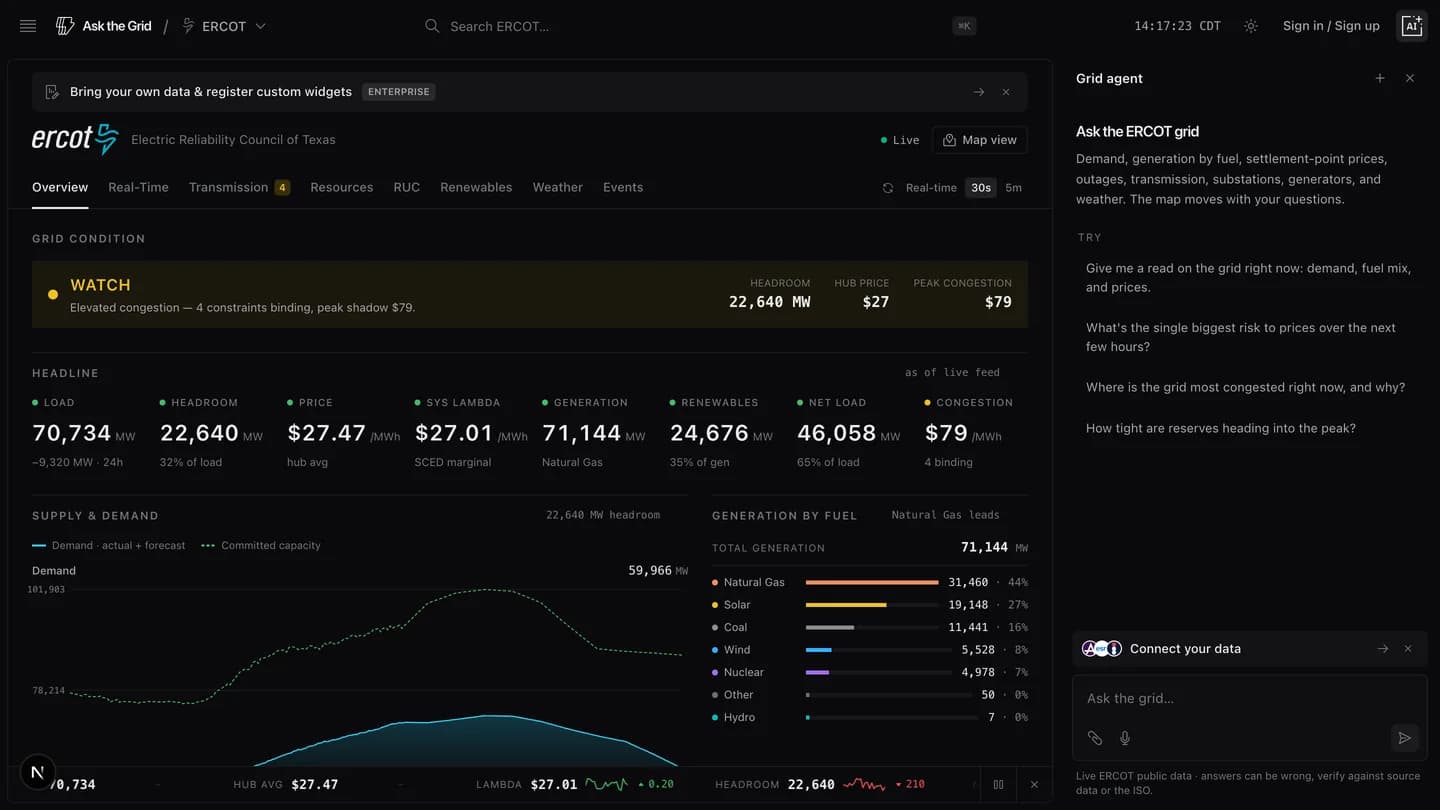Select the RENEWABLES 24,676 metric
This screenshot has height=810, width=1440.
coord(721,432)
